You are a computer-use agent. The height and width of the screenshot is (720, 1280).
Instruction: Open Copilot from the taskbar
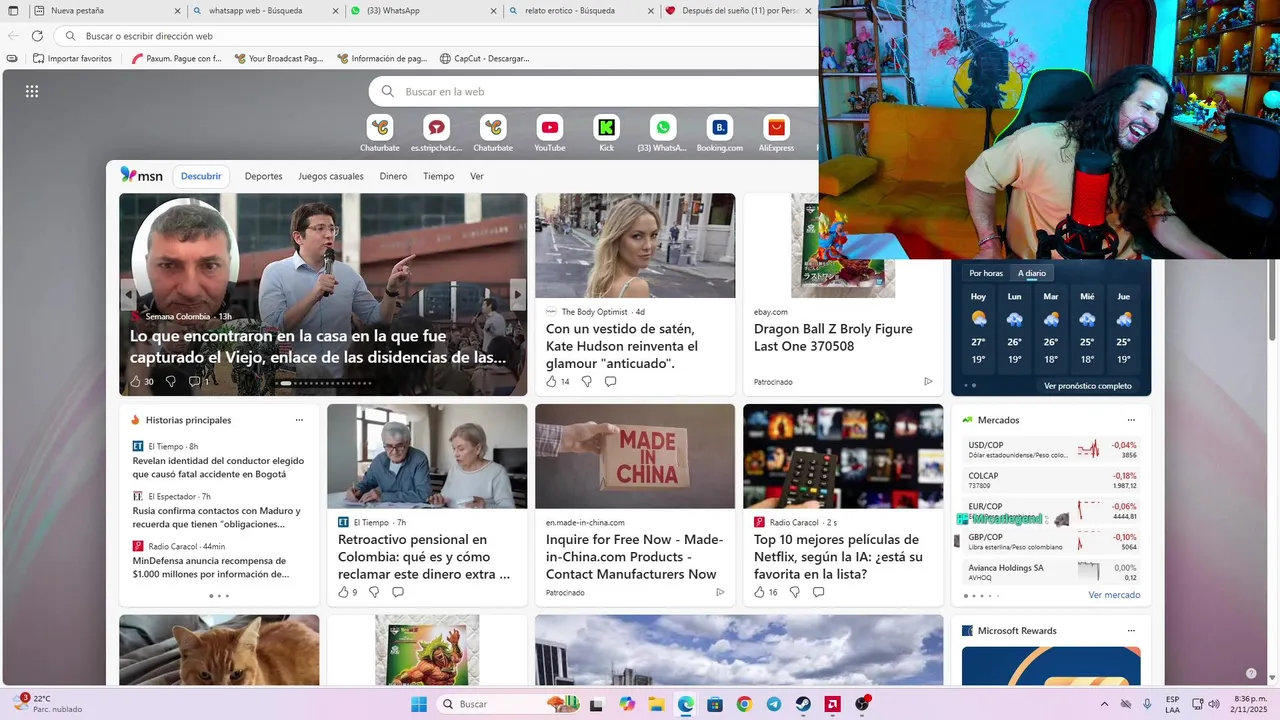coord(627,704)
